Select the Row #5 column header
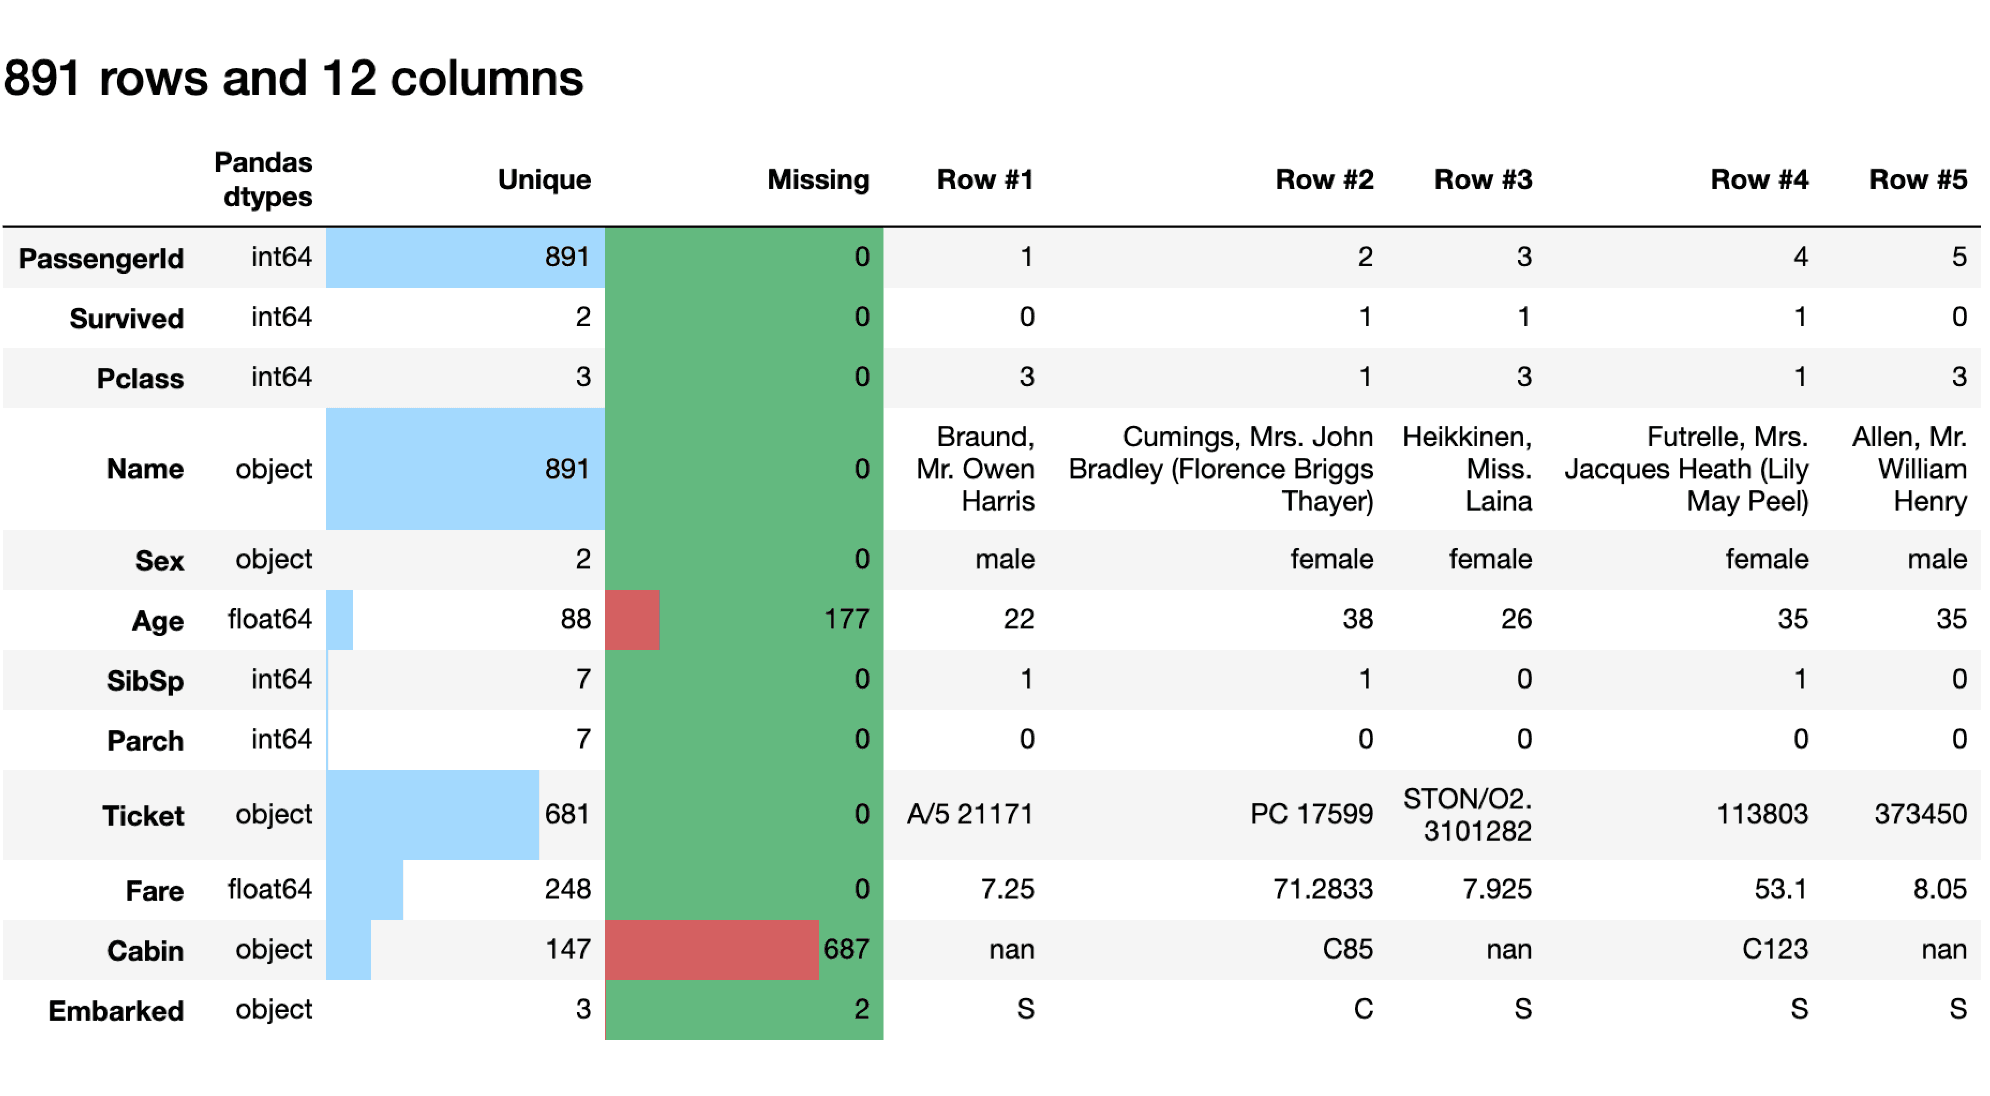The height and width of the screenshot is (1096, 1990). point(1917,180)
